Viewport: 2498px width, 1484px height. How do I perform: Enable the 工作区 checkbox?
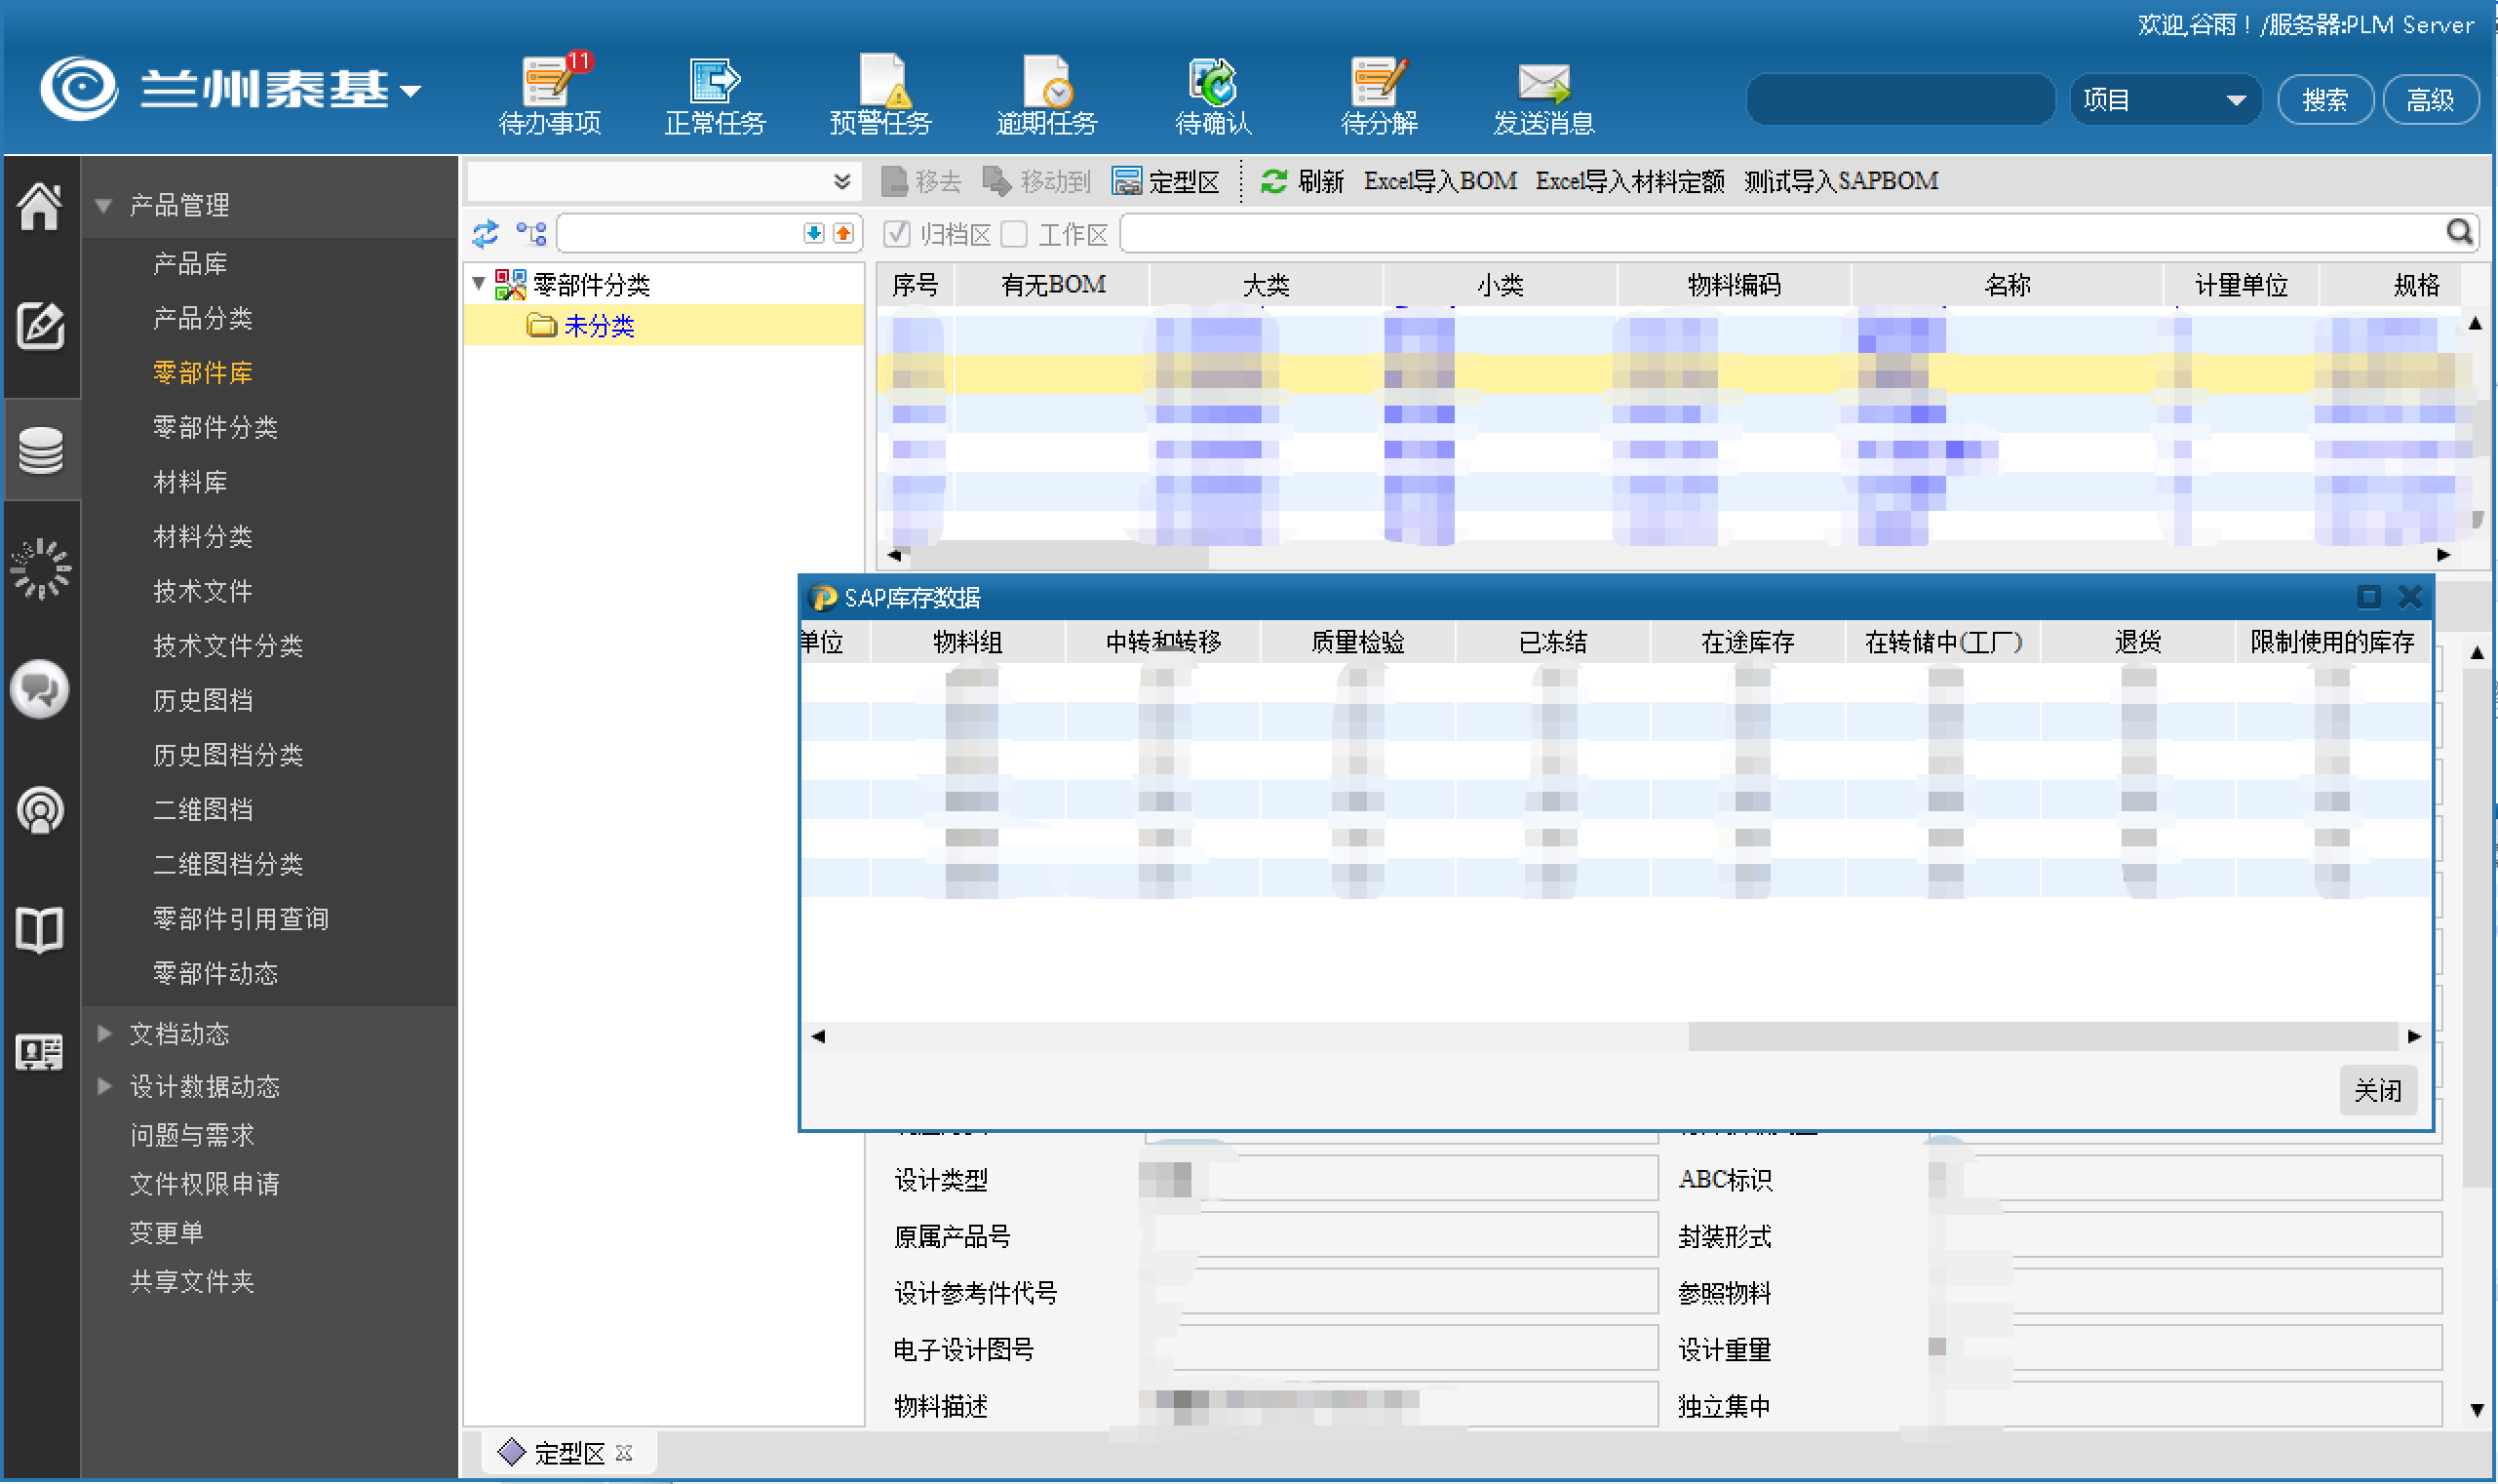click(x=1014, y=234)
